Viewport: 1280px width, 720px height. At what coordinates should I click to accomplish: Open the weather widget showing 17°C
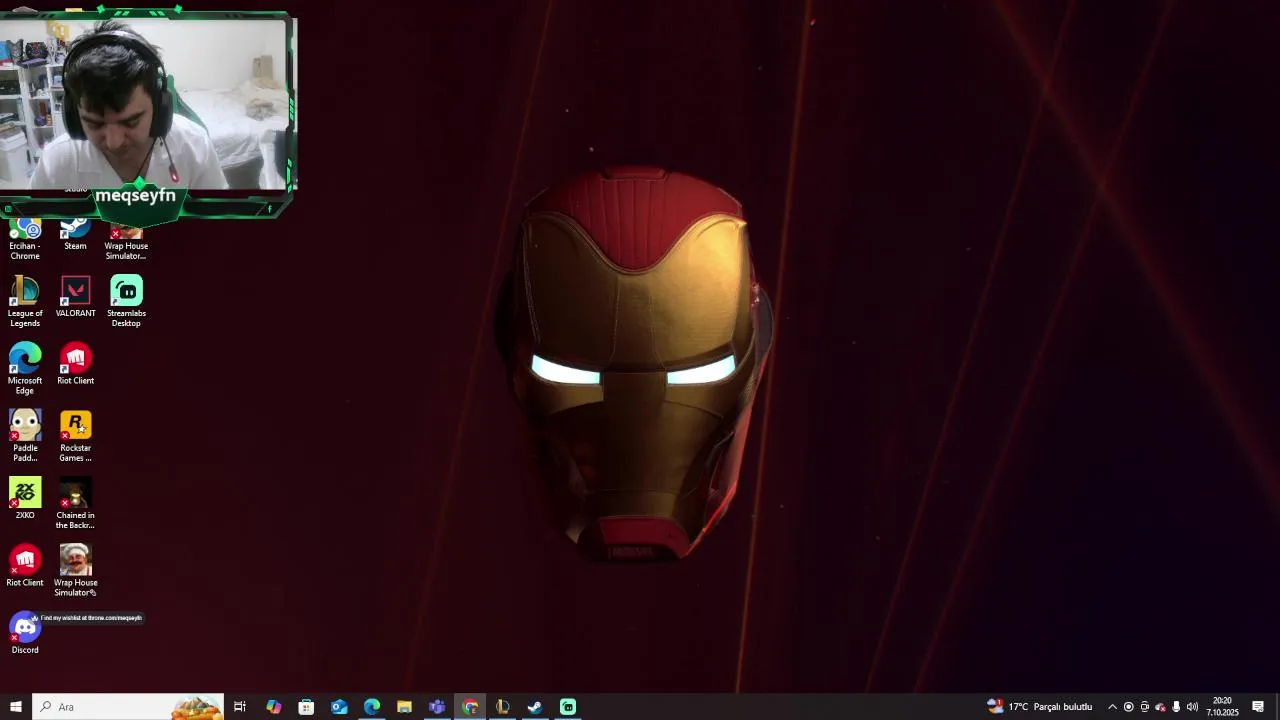pyautogui.click(x=1040, y=707)
